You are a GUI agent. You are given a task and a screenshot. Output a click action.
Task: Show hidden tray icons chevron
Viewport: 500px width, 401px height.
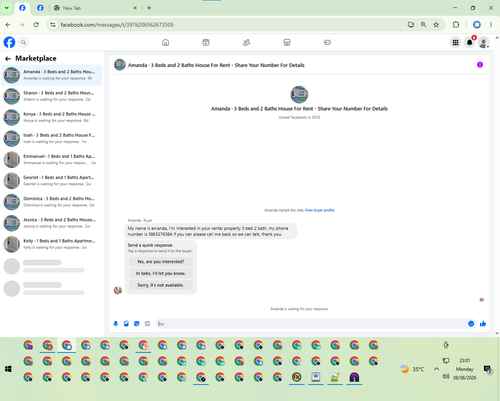pyautogui.click(x=436, y=369)
